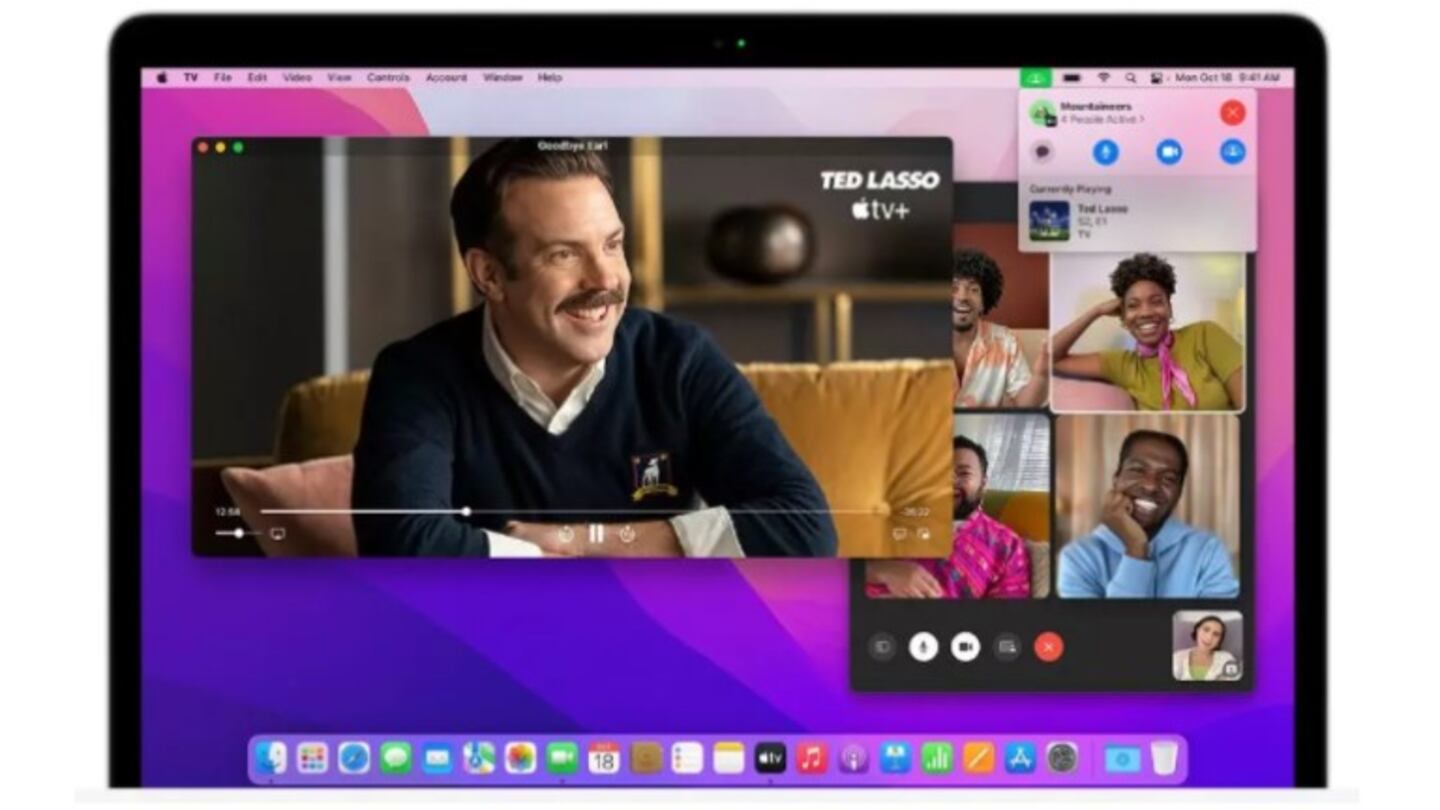
Task: Adjust the volume slider in TV player
Action: tap(238, 533)
